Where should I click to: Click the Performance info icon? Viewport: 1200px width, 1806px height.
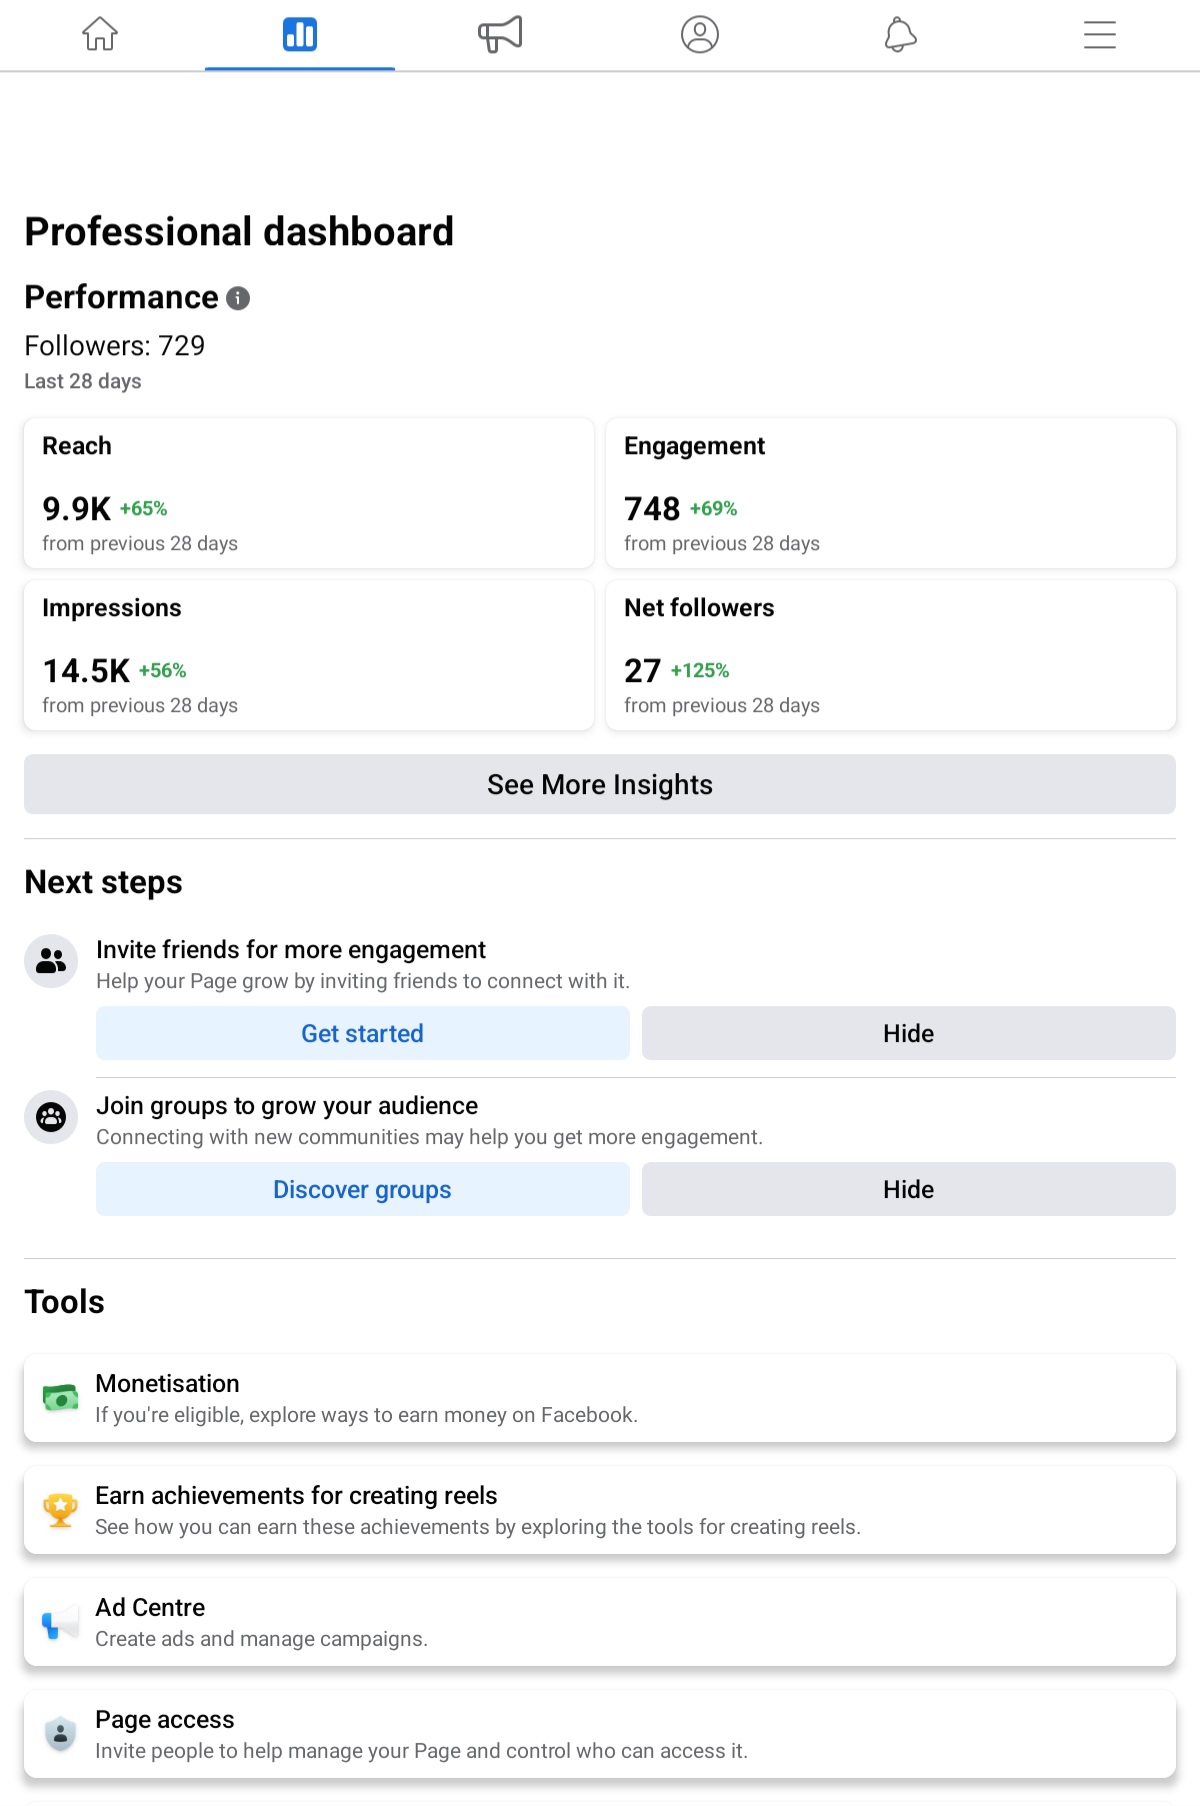238,298
